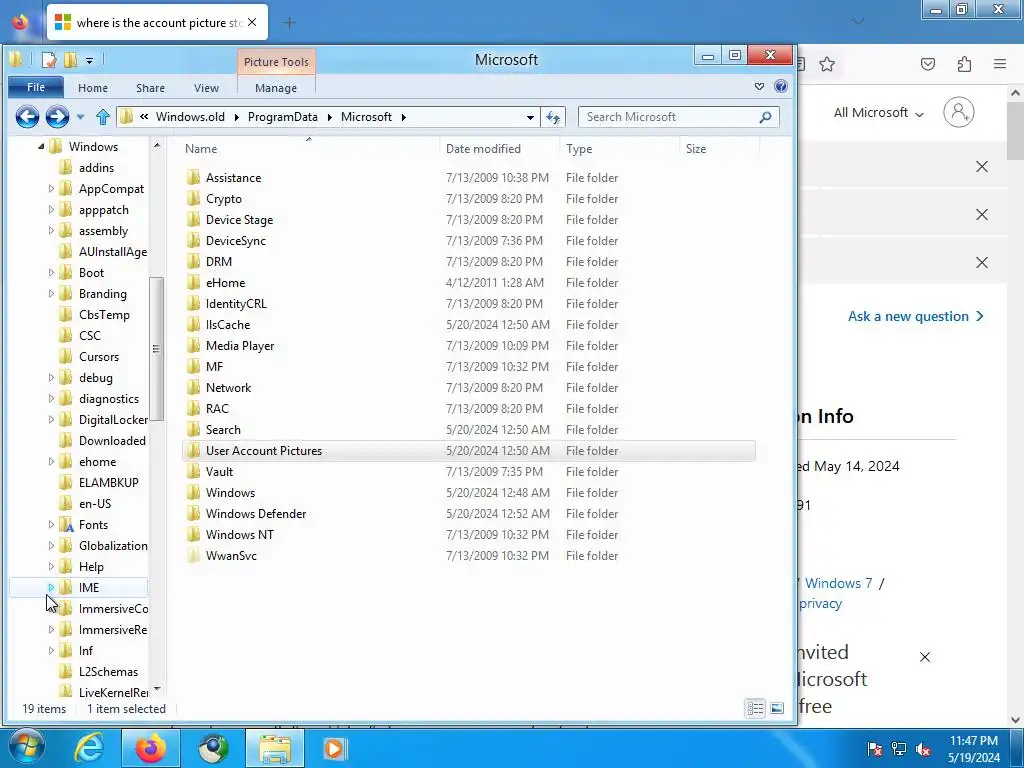Open the Manage Picture Tools tab
The width and height of the screenshot is (1024, 768).
(x=276, y=88)
